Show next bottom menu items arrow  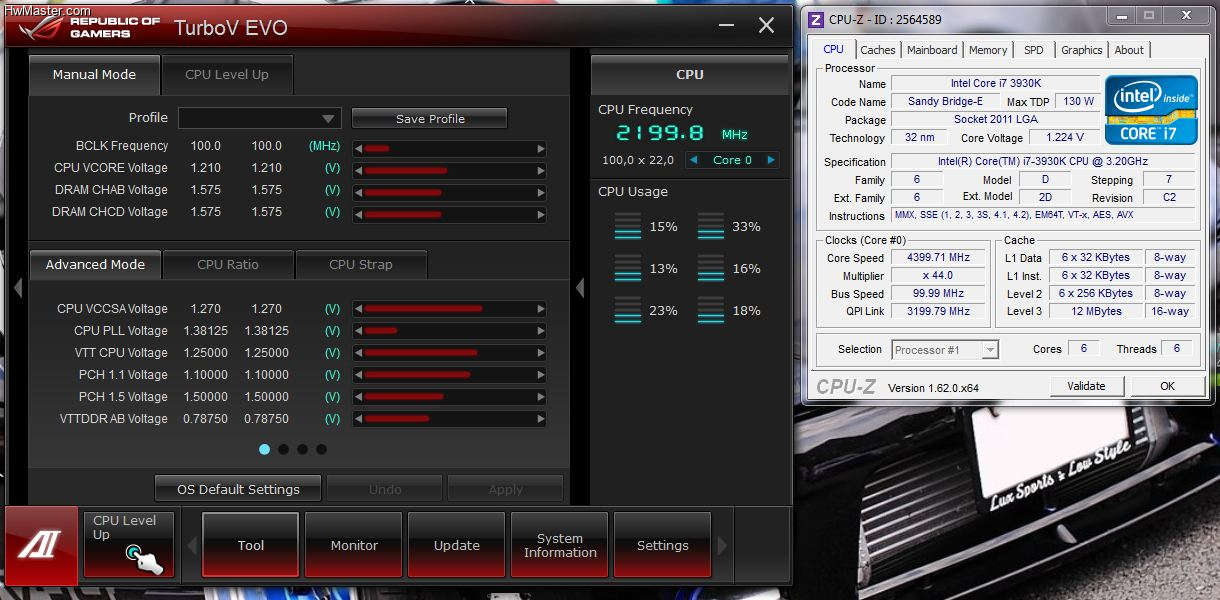pos(723,546)
